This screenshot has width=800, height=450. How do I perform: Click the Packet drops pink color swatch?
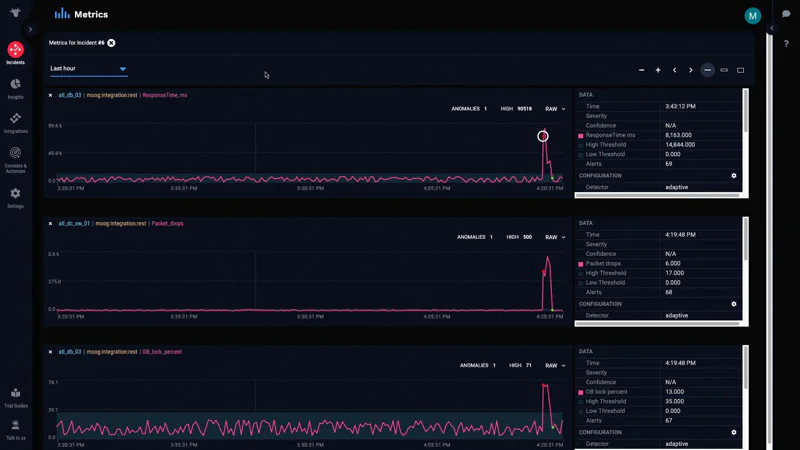581,264
